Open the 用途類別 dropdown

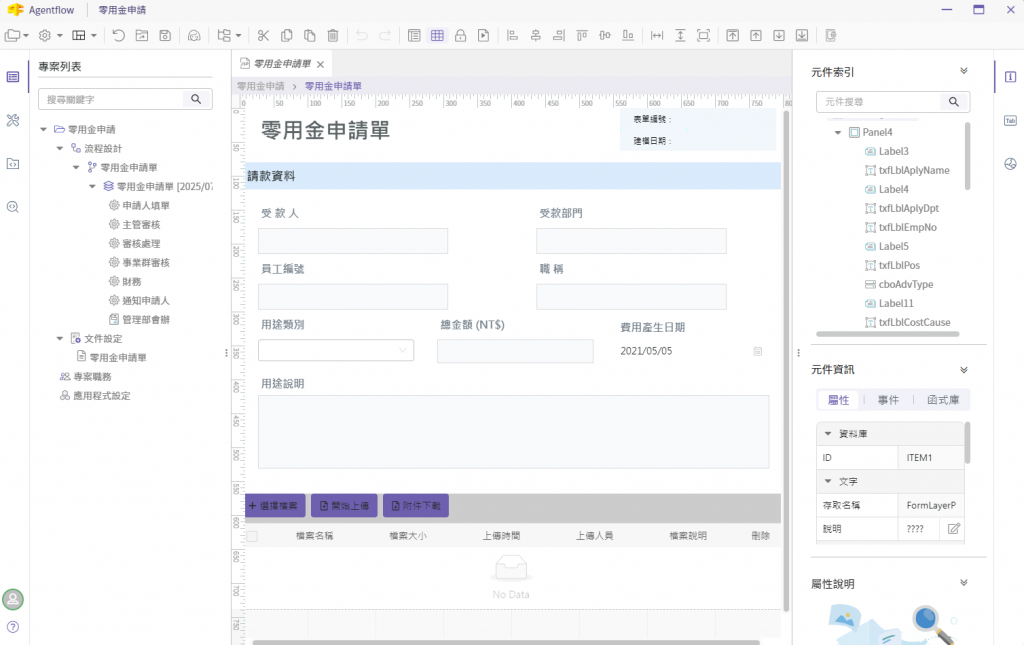[335, 350]
